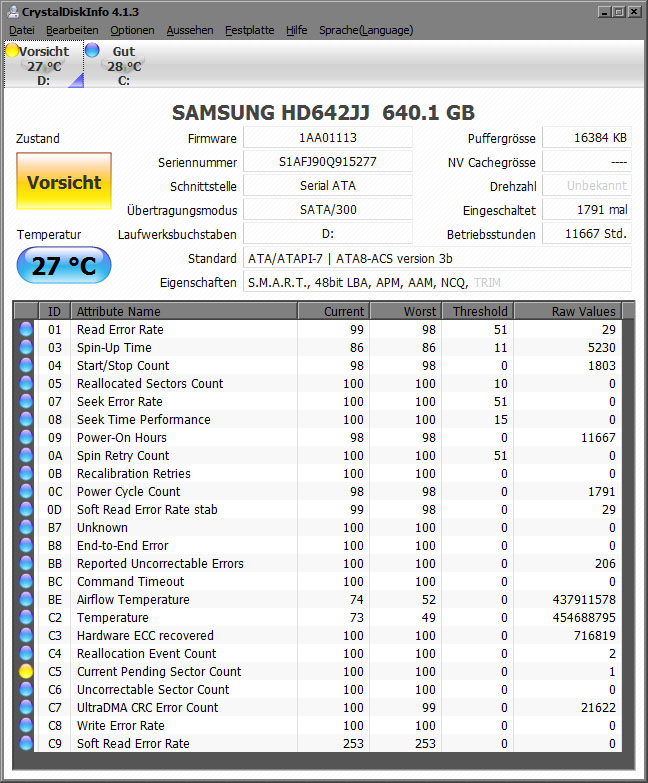648x783 pixels.
Task: Click the 27 °C temperature button
Action: click(64, 265)
